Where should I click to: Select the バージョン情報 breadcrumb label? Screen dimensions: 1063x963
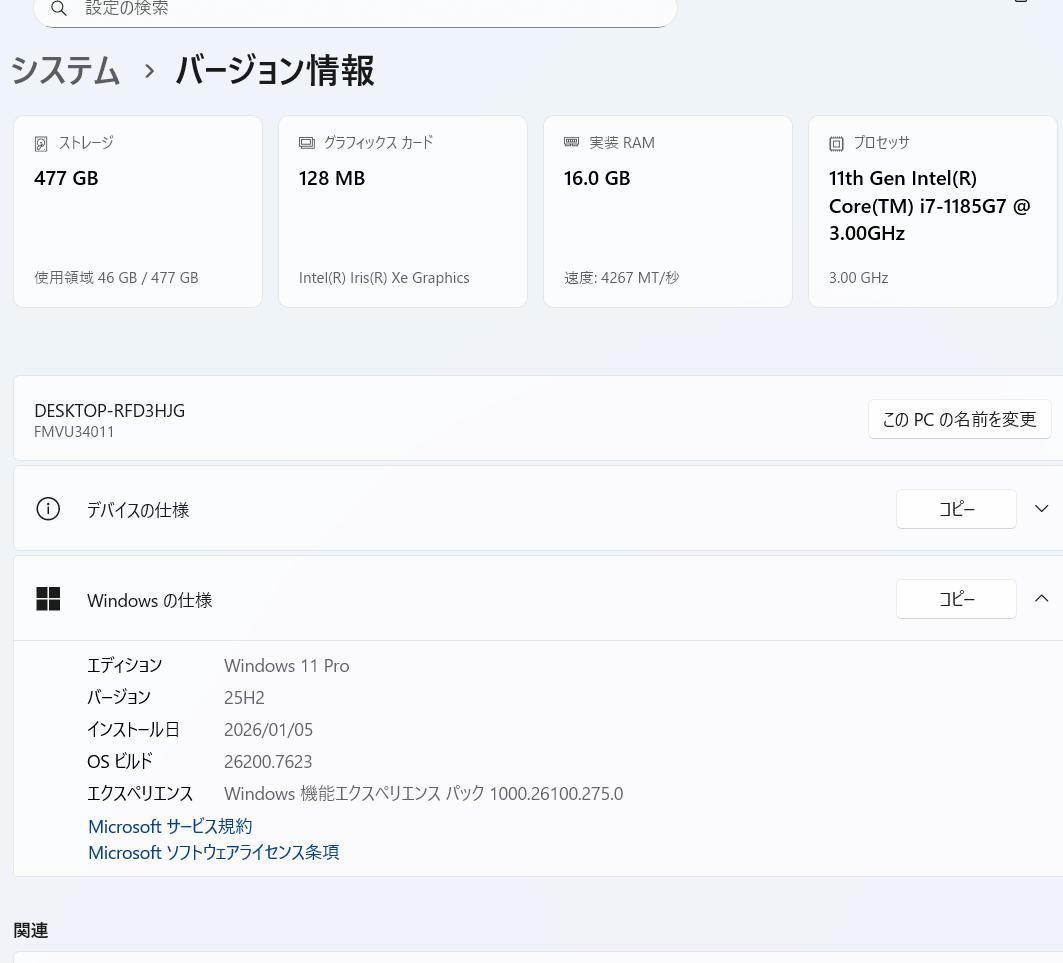click(274, 70)
